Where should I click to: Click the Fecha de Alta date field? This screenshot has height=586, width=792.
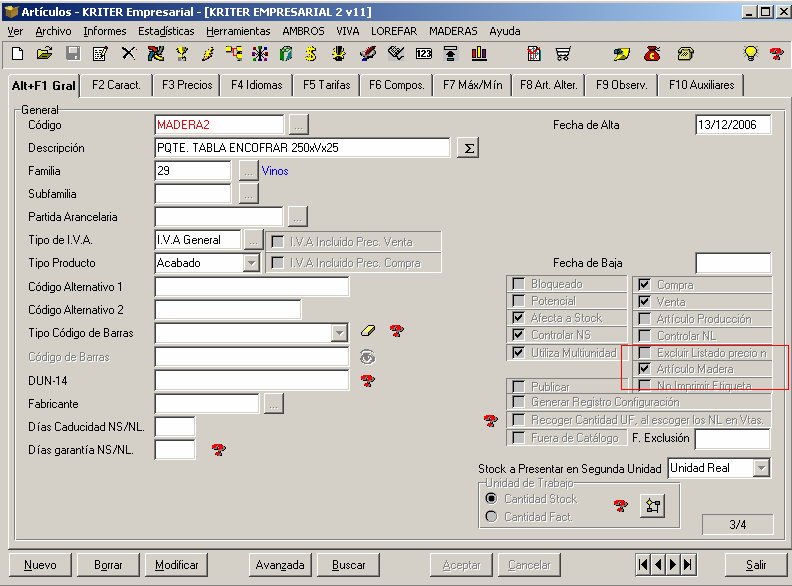[733, 125]
